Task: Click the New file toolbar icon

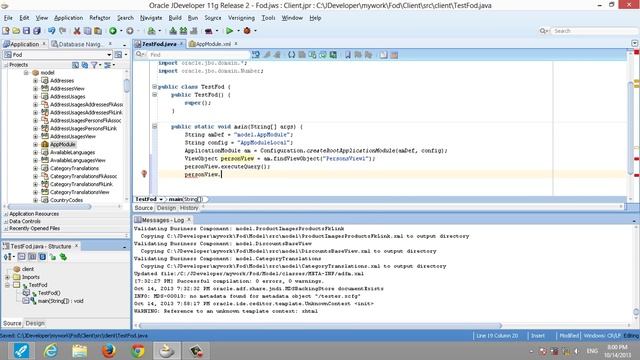Action: [6, 31]
